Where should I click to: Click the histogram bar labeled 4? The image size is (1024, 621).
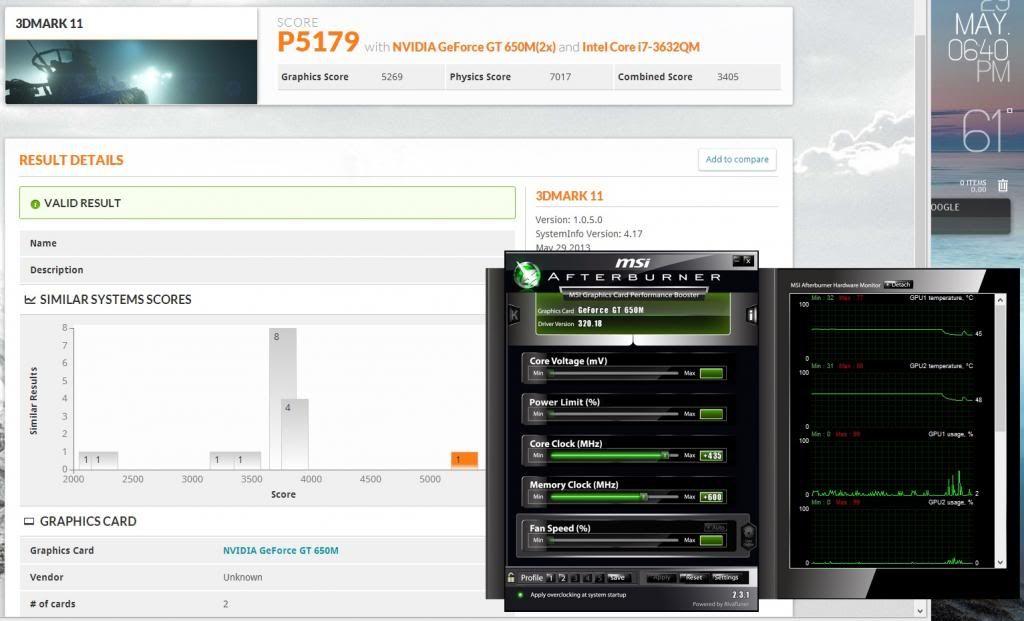295,434
